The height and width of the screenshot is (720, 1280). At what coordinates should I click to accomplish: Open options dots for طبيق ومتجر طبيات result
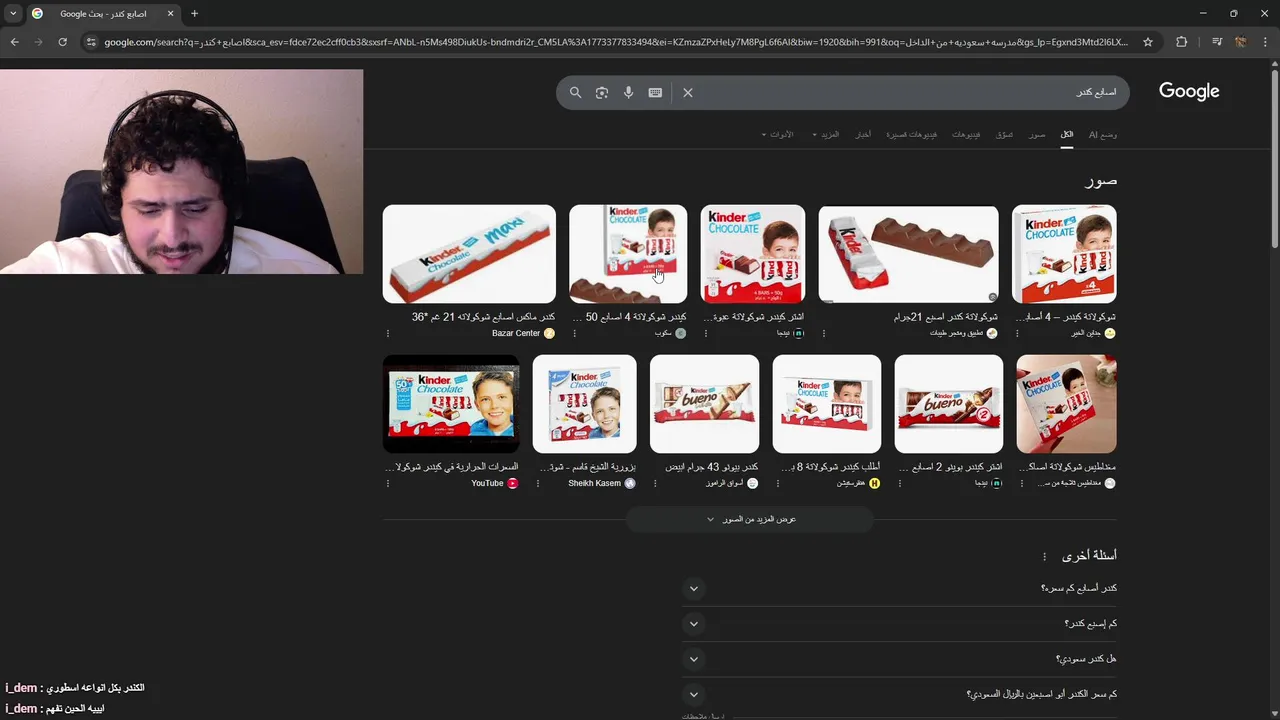pyautogui.click(x=824, y=333)
